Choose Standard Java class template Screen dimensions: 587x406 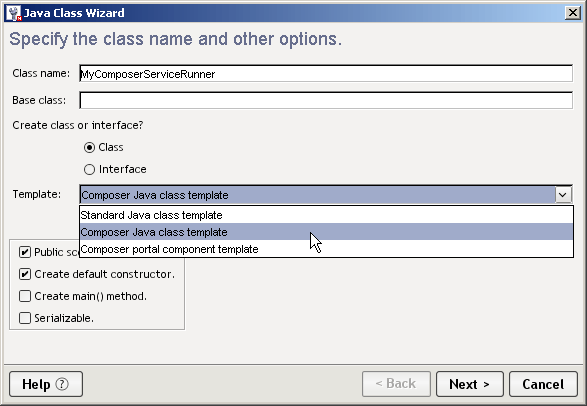tap(326, 215)
